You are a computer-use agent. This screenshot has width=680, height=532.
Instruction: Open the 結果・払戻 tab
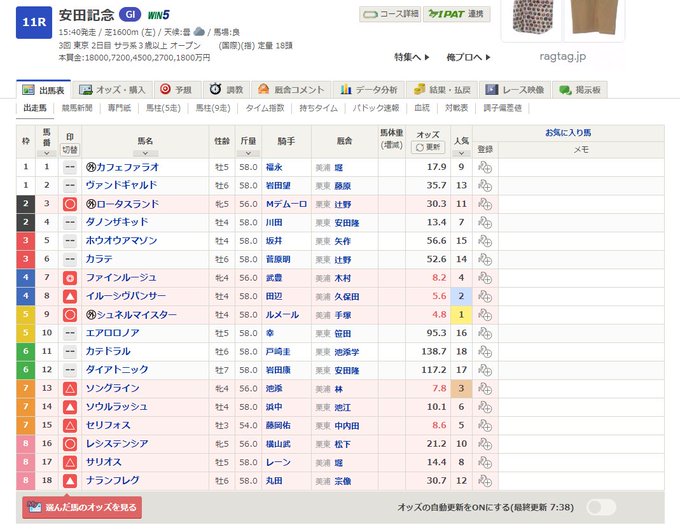442,90
